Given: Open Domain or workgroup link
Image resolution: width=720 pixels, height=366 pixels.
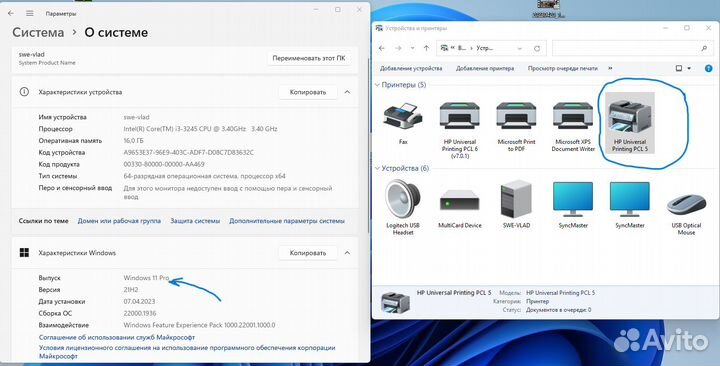Looking at the screenshot, I should [119, 221].
